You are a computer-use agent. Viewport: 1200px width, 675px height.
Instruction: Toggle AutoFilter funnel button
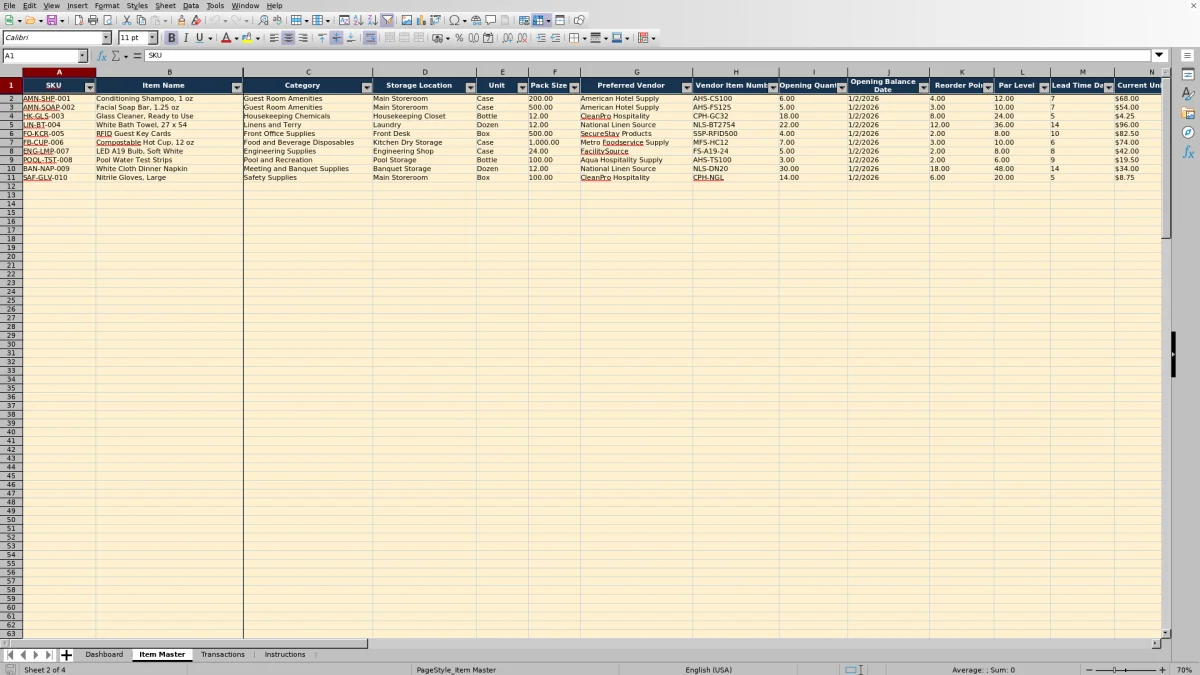coord(387,20)
